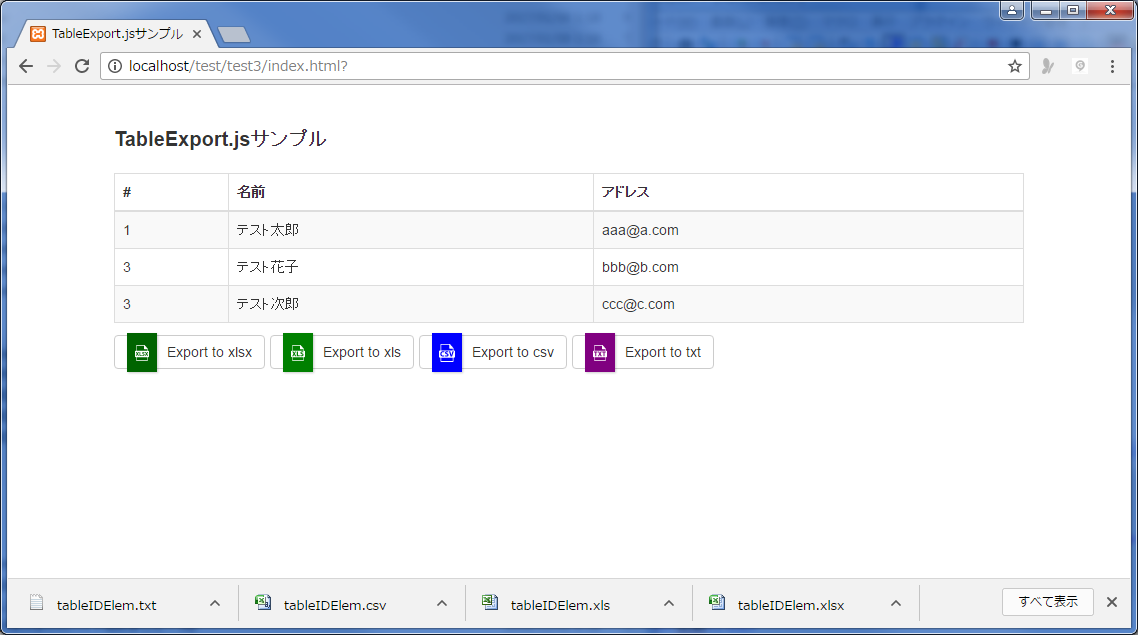Click the すべて表示 button

click(1048, 602)
